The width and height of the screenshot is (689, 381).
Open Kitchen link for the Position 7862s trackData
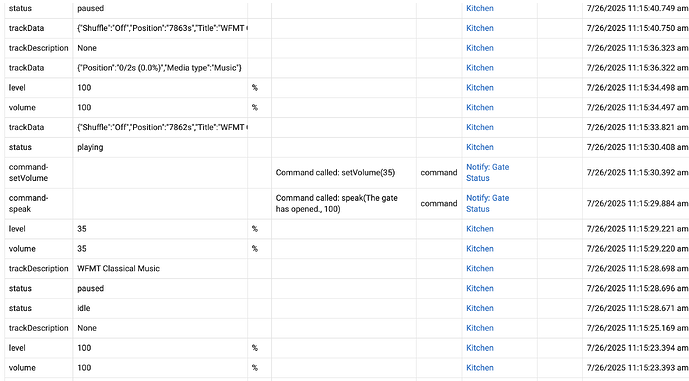[x=480, y=127]
